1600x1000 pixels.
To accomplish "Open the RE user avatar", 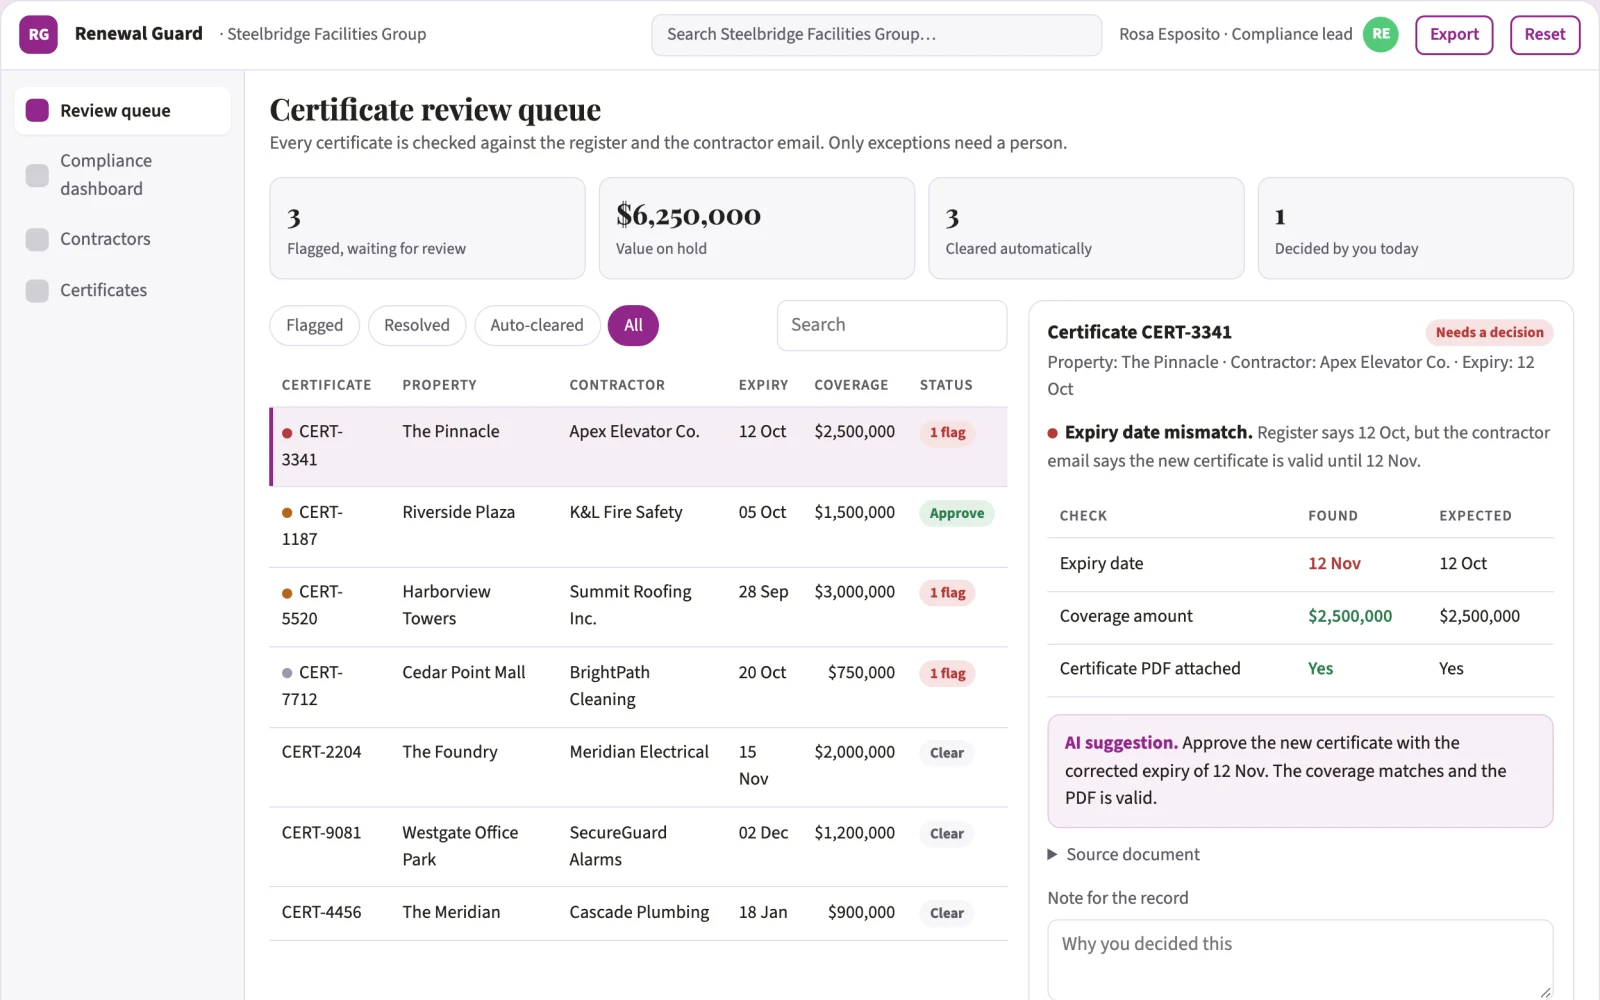I will click(x=1381, y=34).
